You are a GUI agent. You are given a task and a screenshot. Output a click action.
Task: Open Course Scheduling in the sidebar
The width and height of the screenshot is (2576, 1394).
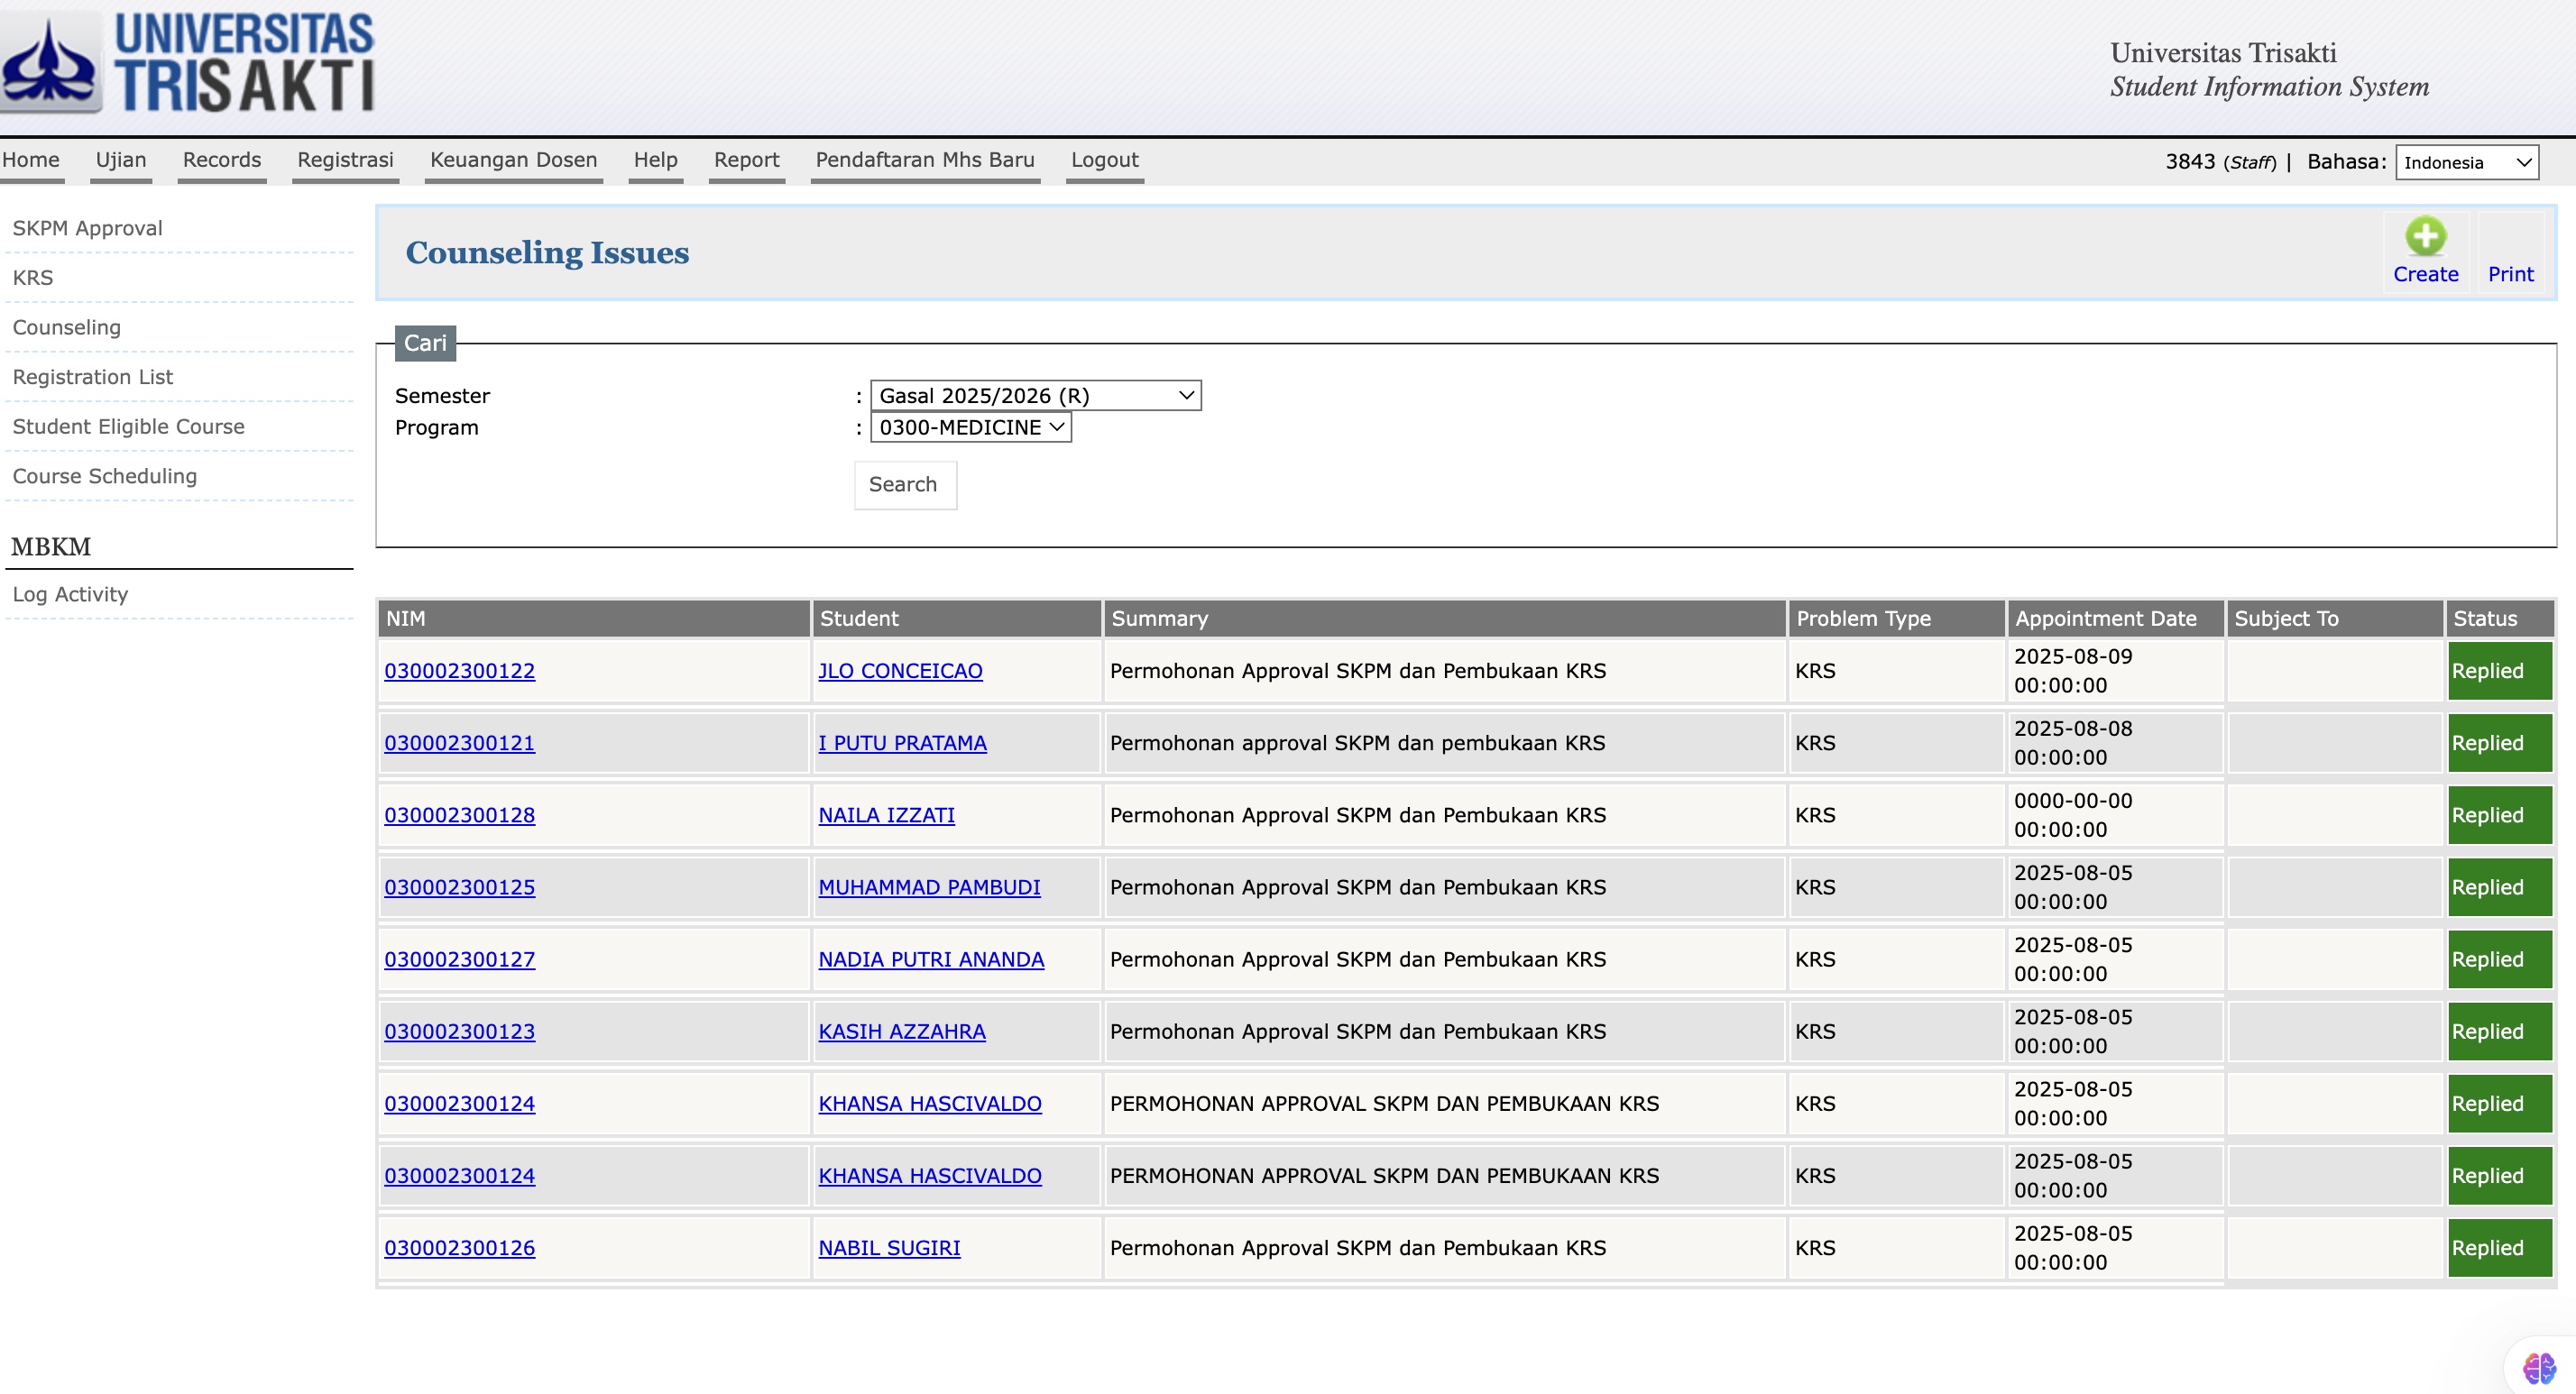[104, 476]
